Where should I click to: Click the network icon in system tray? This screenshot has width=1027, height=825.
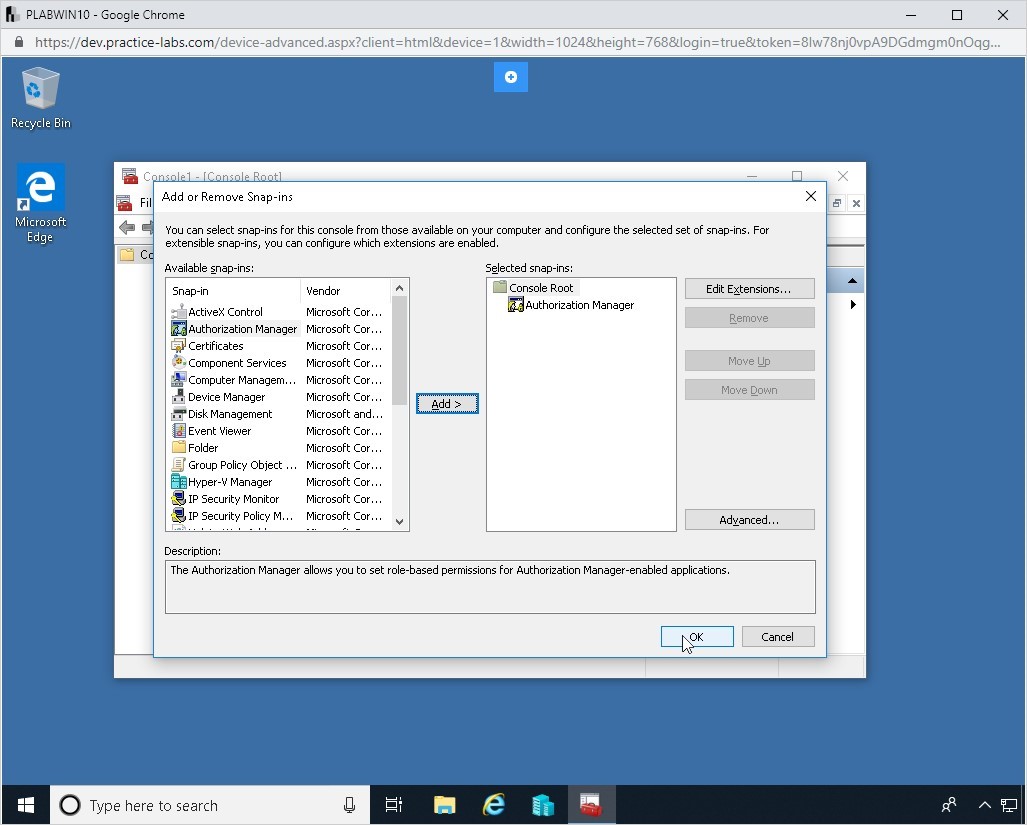[x=1009, y=805]
